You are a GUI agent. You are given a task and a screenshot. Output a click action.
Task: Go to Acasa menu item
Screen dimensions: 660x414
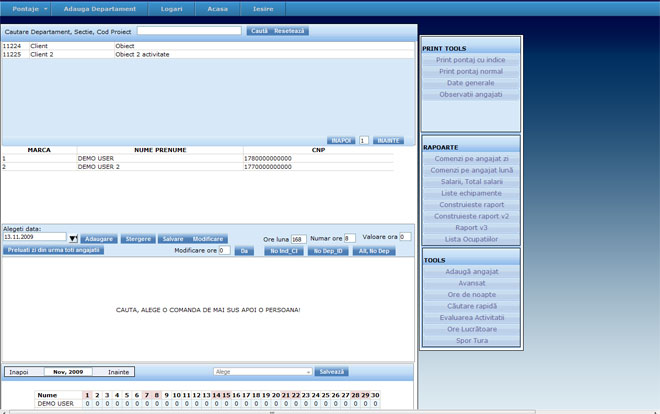tap(217, 9)
